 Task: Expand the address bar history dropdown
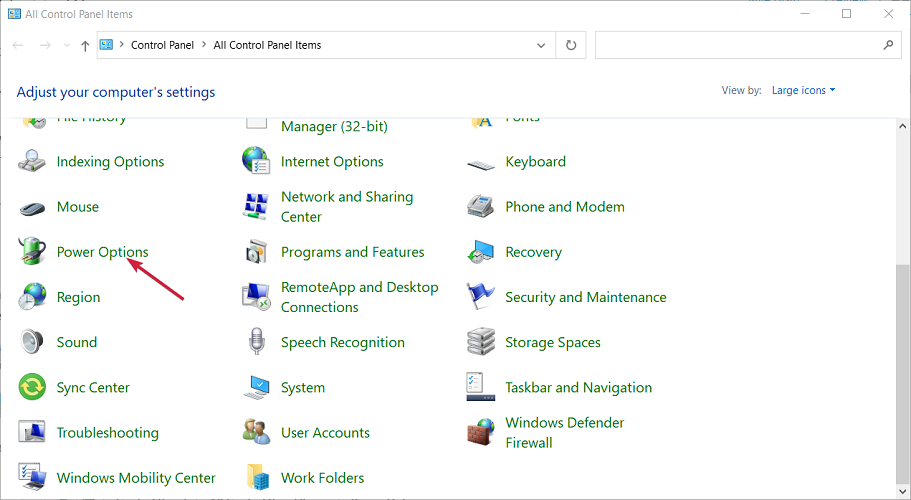(x=541, y=45)
